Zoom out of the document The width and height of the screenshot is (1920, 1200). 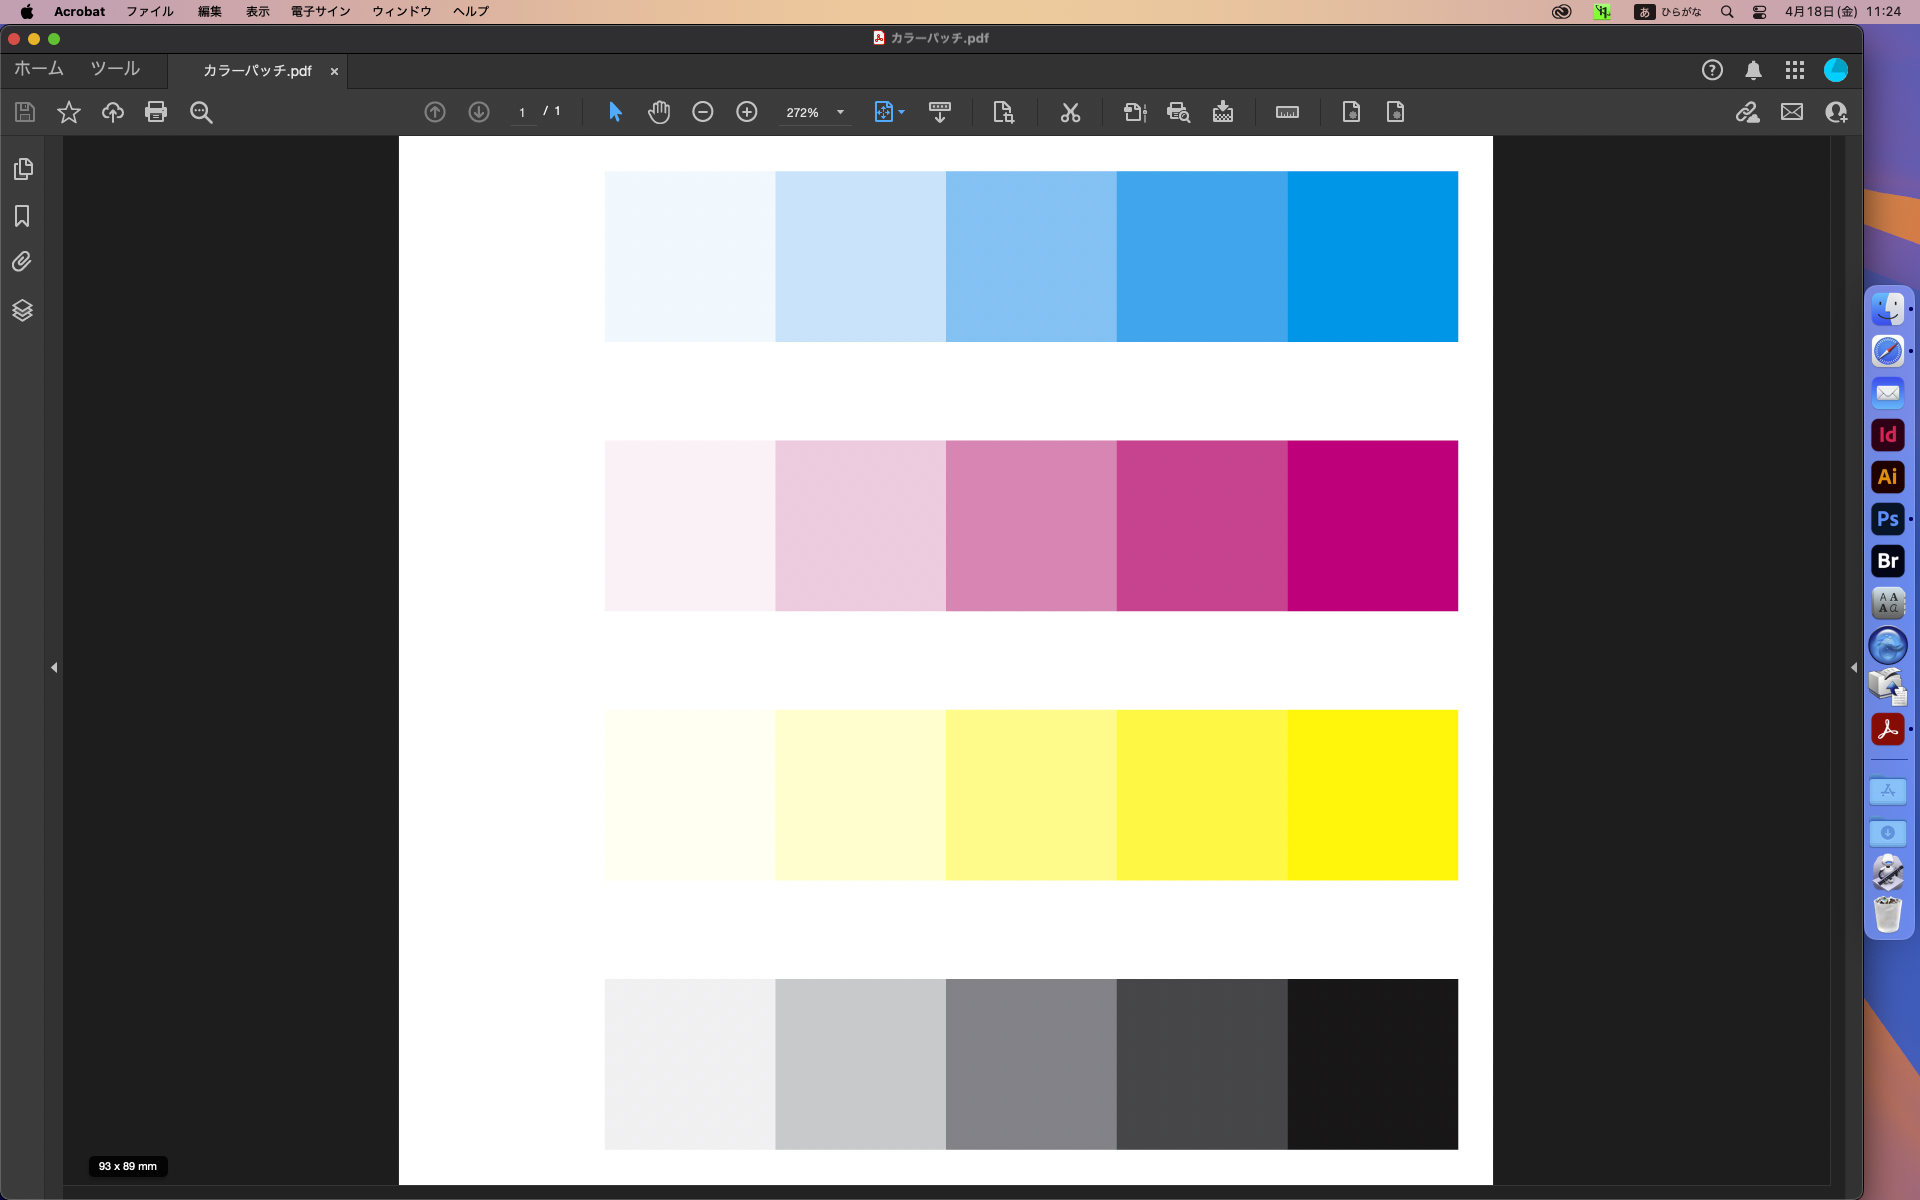tap(703, 112)
